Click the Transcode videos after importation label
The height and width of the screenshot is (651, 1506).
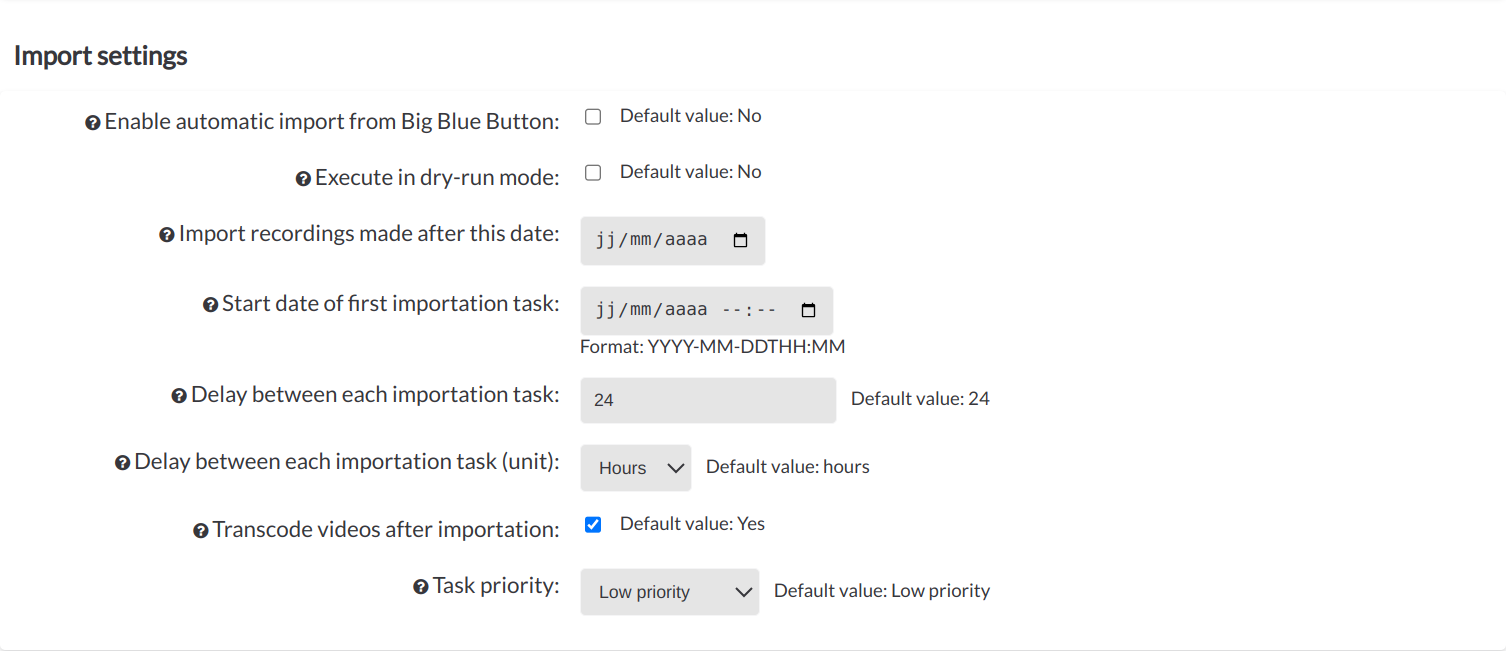pyautogui.click(x=386, y=530)
